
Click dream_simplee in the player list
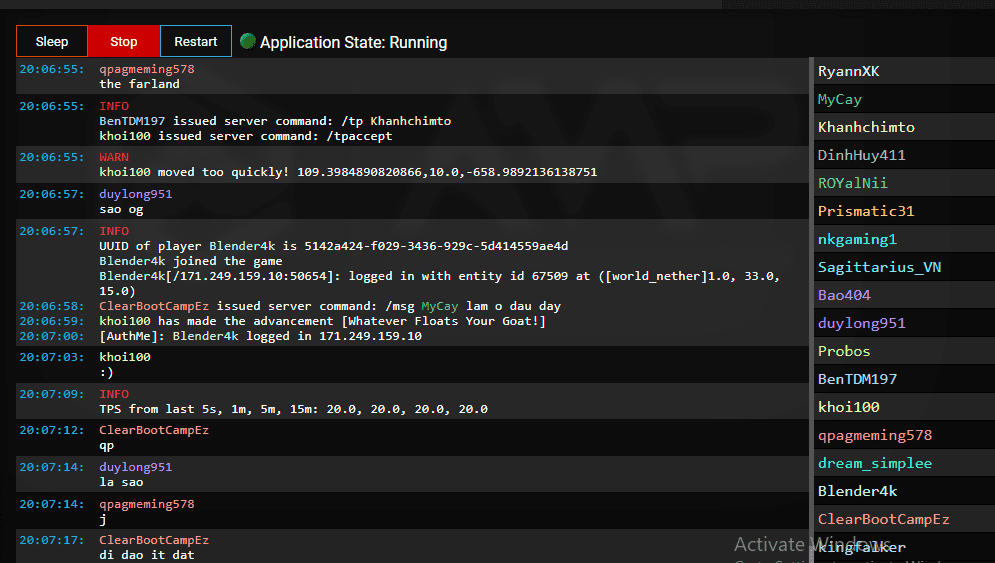(874, 463)
